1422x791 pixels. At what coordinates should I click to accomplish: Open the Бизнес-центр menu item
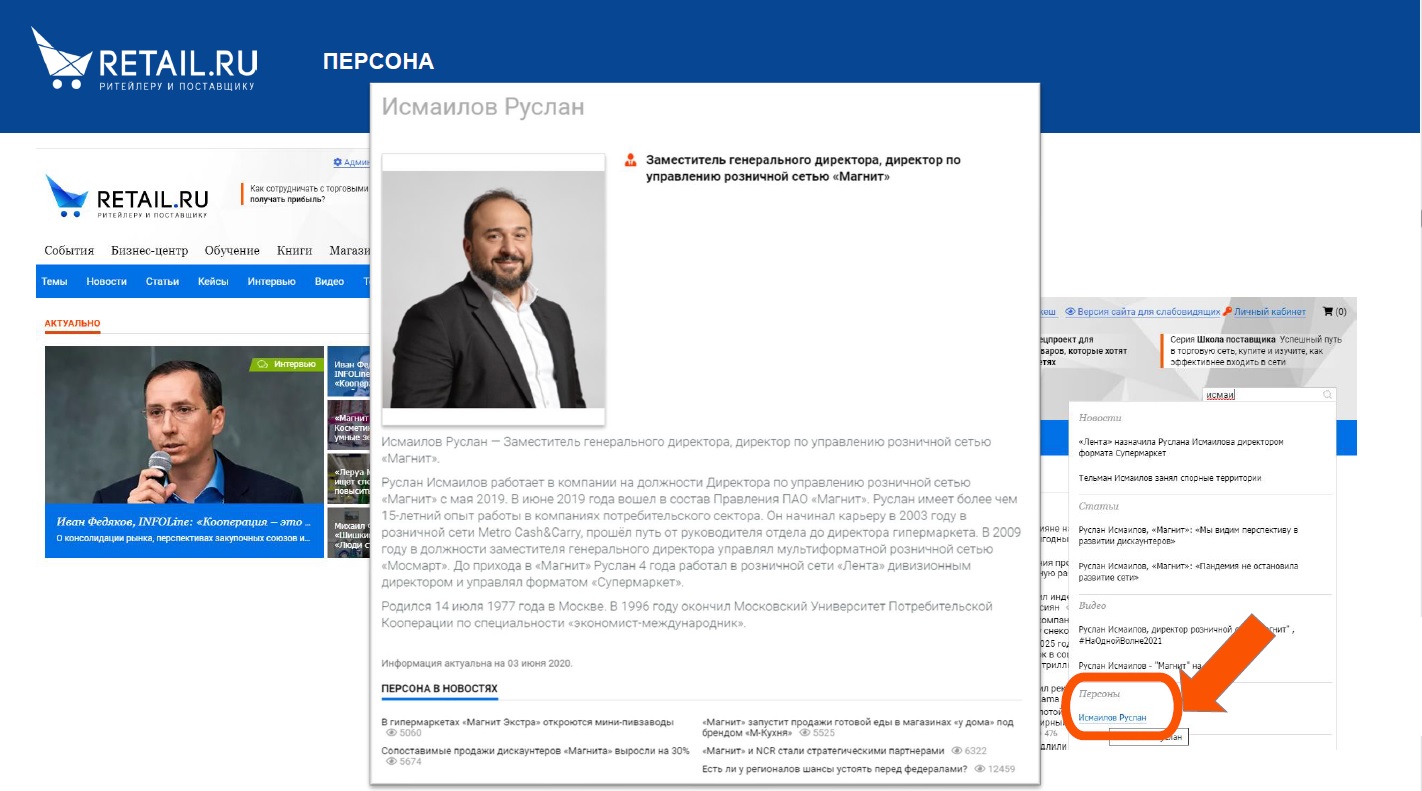point(150,251)
